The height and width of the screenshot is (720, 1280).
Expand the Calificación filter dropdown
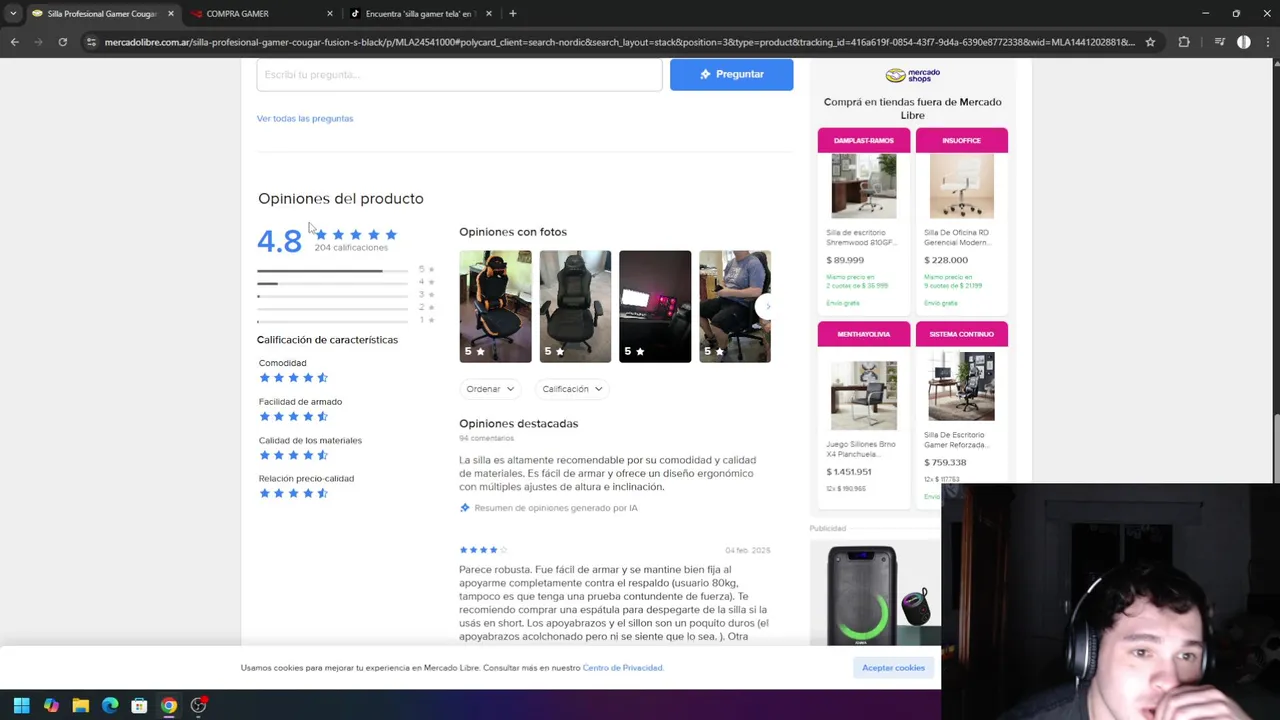pos(573,389)
